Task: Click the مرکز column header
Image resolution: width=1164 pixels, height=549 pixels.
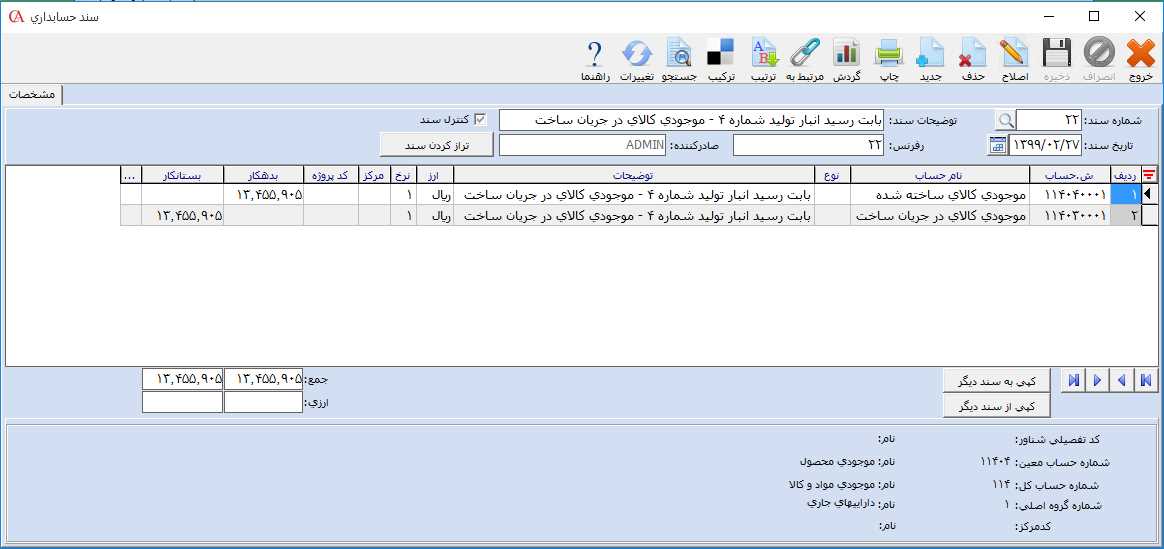Action: point(374,175)
